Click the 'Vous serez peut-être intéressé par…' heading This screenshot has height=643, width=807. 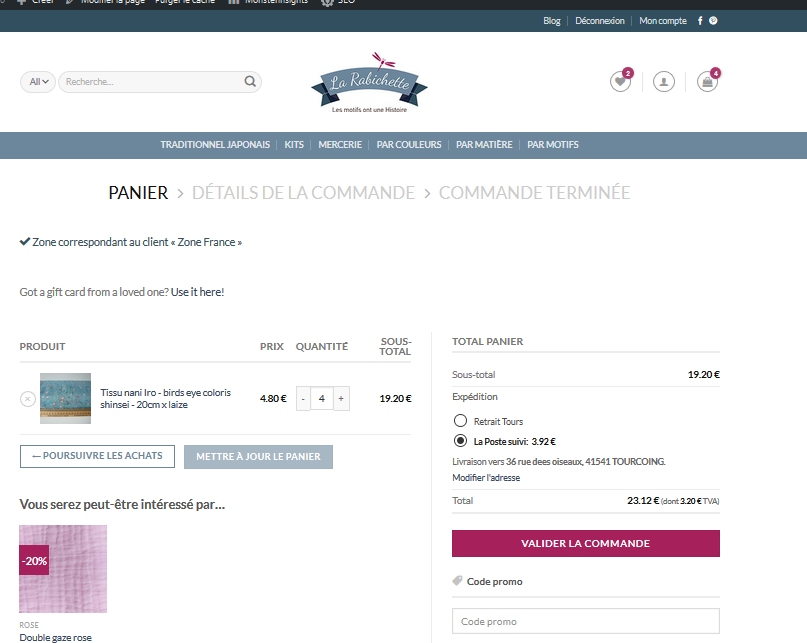coord(122,504)
